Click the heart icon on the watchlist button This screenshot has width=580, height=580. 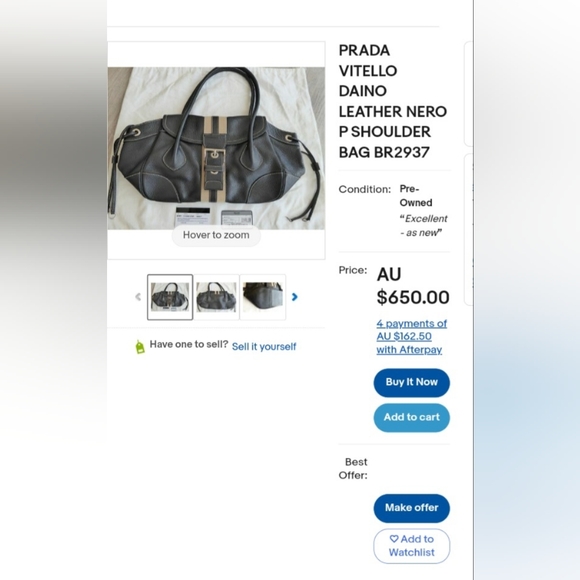coord(394,539)
